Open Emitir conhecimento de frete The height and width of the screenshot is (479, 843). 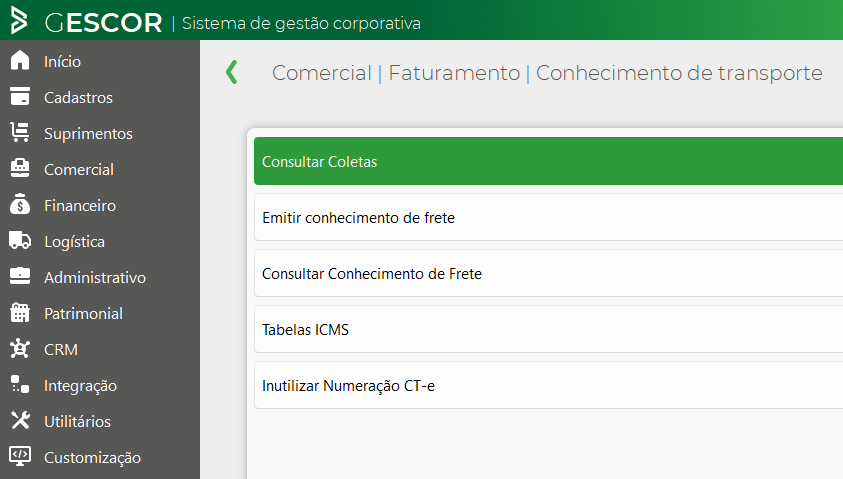click(x=548, y=217)
